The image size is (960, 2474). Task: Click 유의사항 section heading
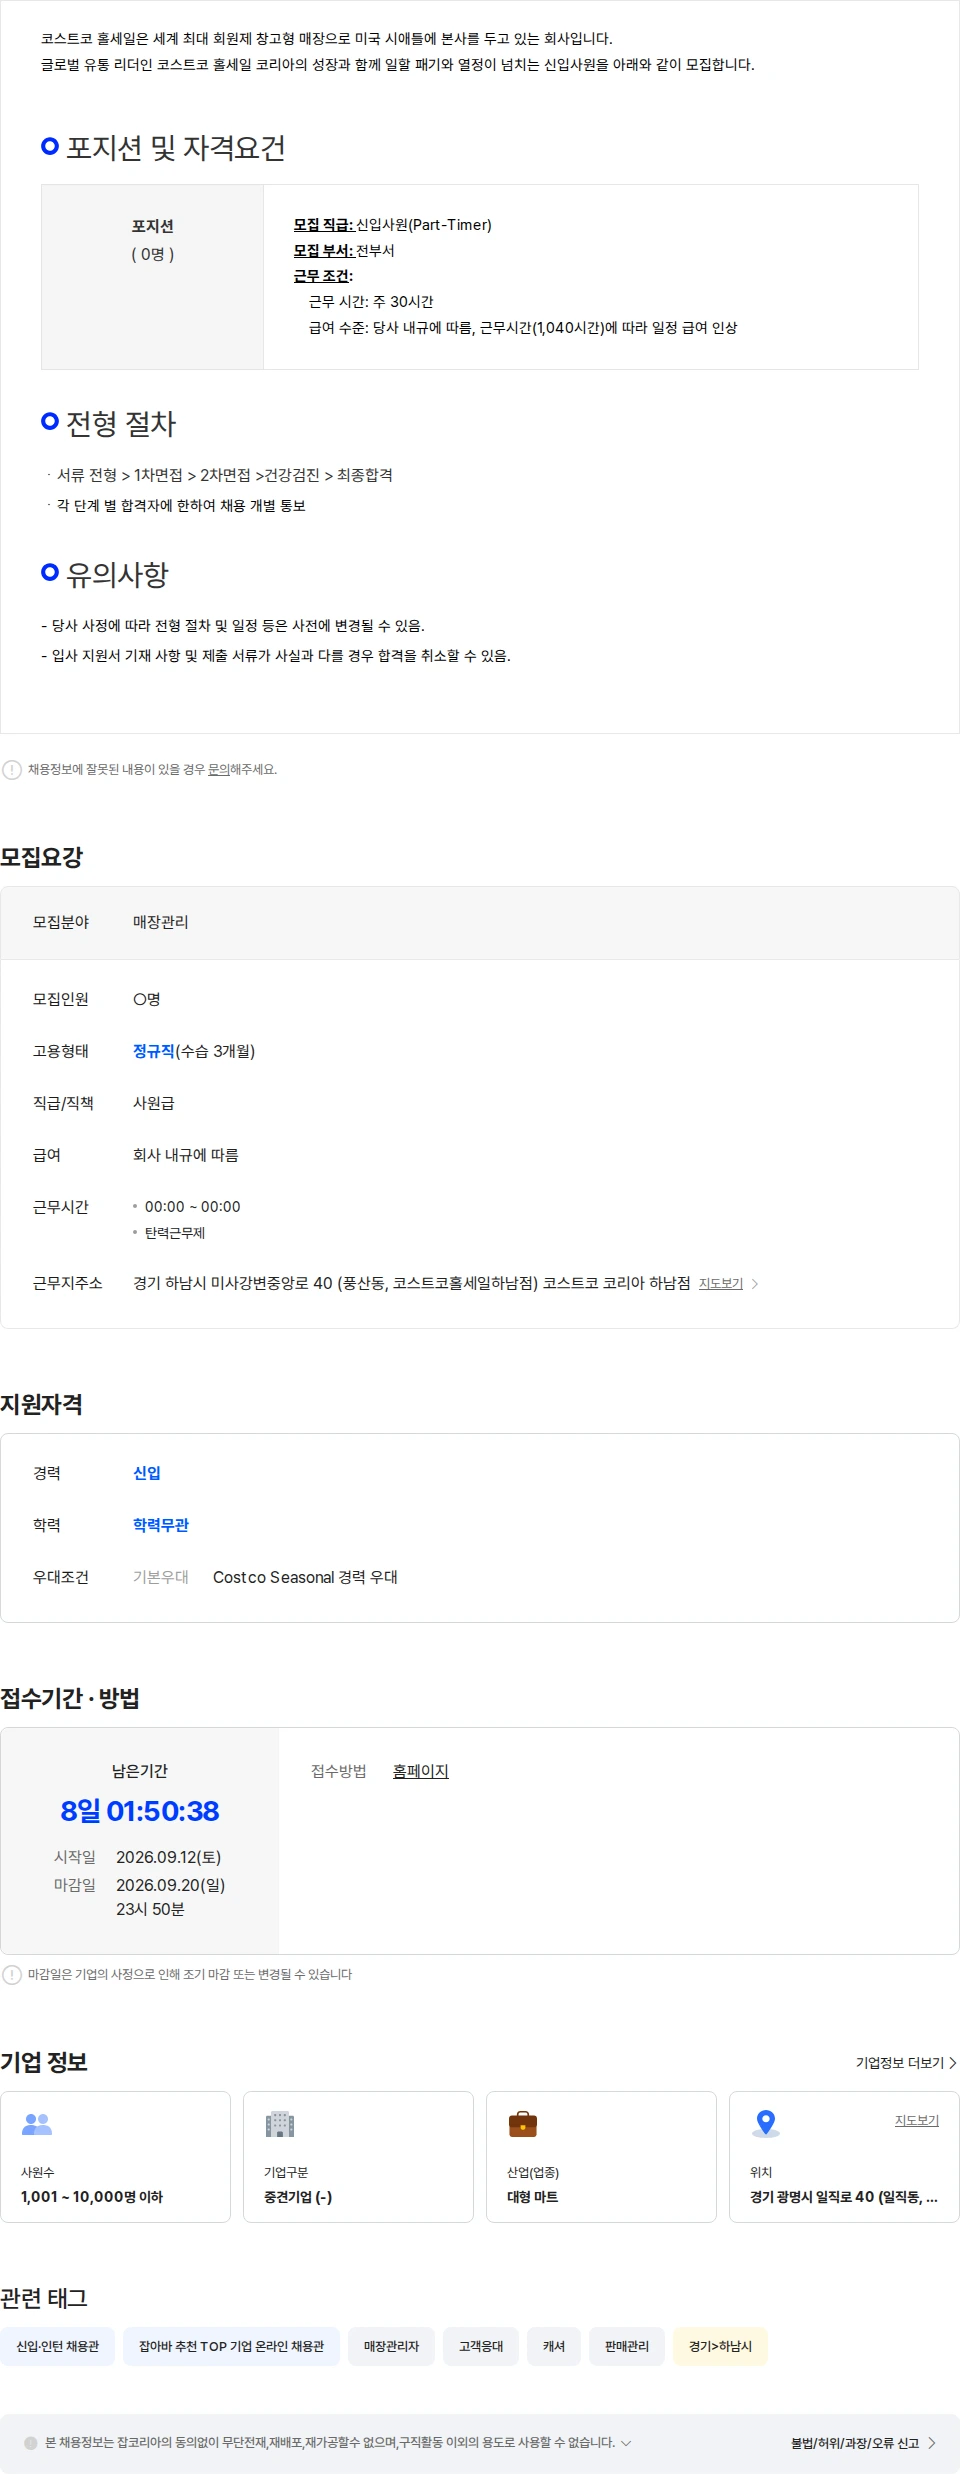pos(117,574)
